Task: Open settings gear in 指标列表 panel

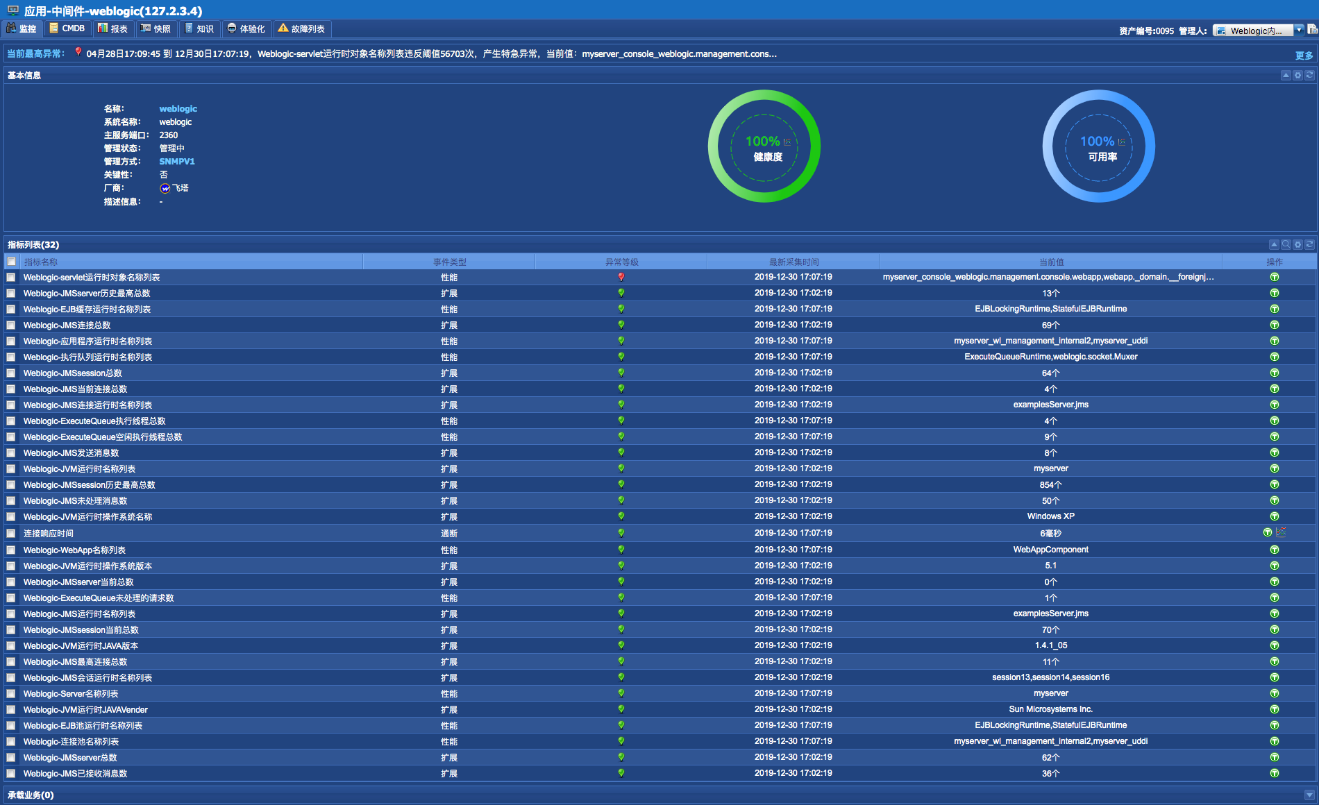Action: pyautogui.click(x=1298, y=245)
